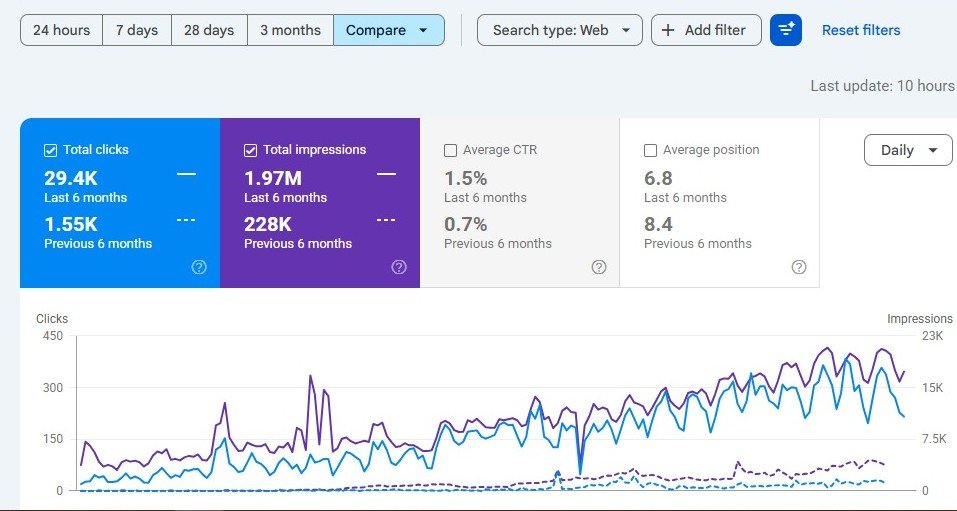The image size is (957, 511).
Task: Click dashed line legend on Total clicks card
Action: coord(186,220)
